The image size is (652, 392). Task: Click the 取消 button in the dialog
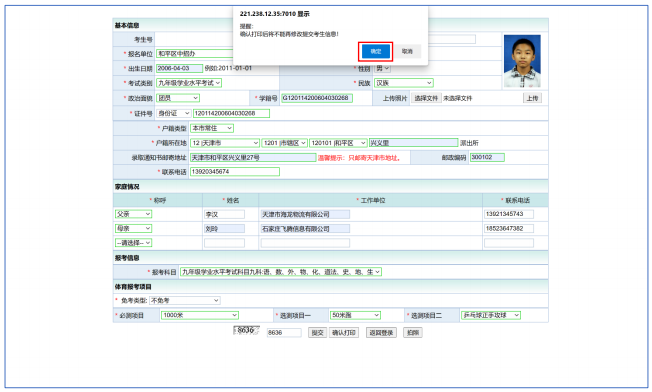pyautogui.click(x=407, y=52)
